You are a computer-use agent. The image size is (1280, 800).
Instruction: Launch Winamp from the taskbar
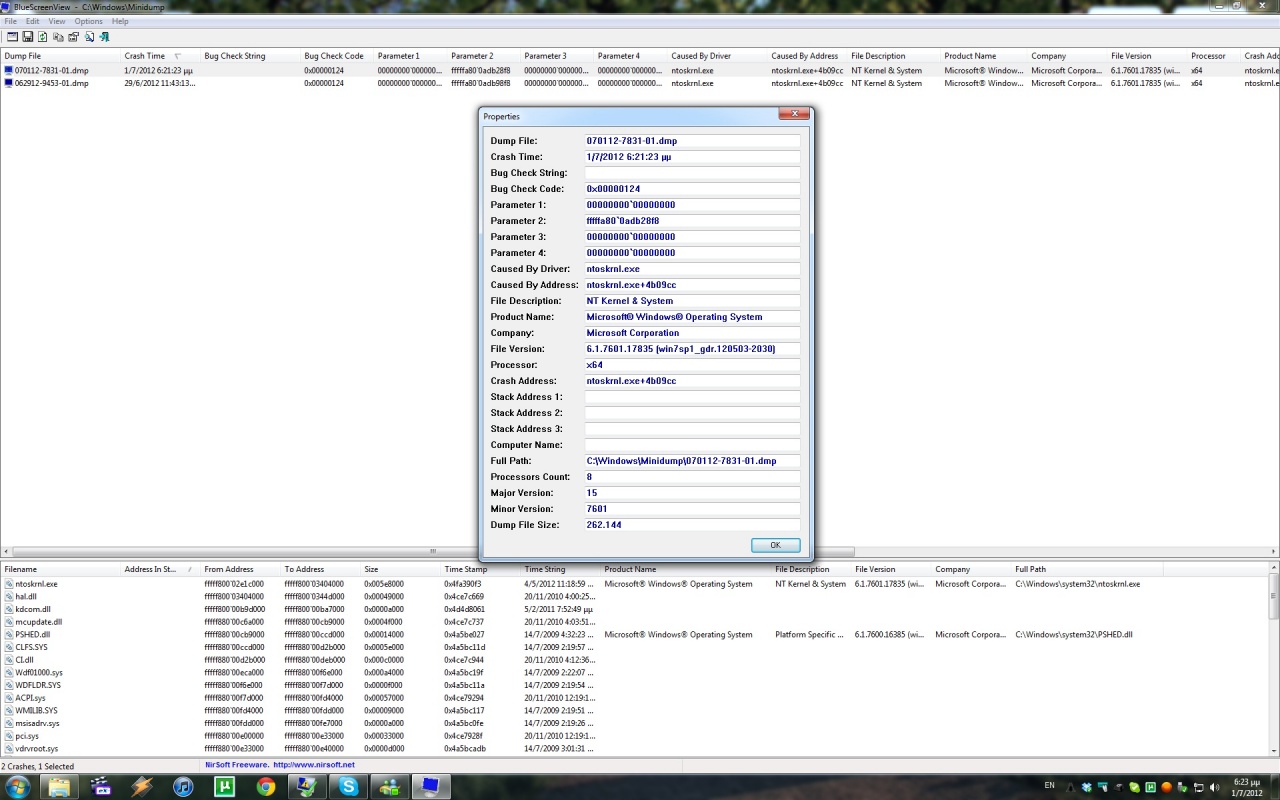pos(142,787)
